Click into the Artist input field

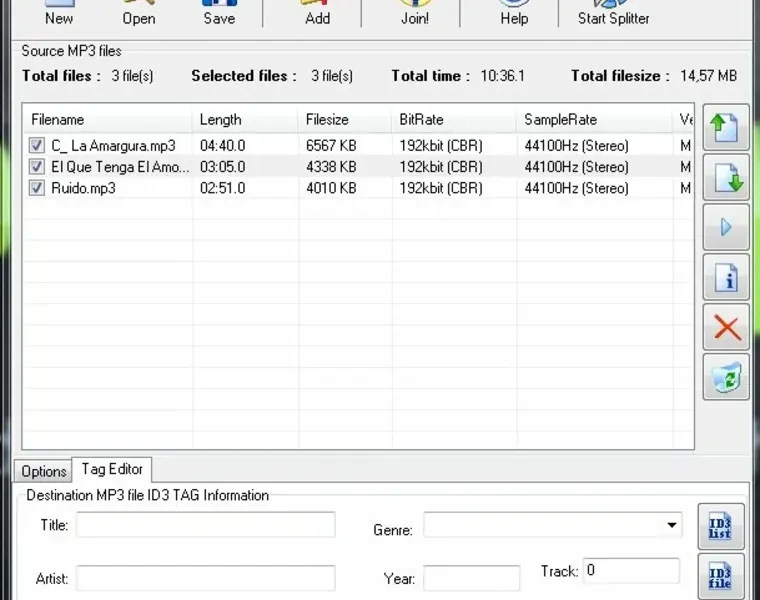point(206,578)
